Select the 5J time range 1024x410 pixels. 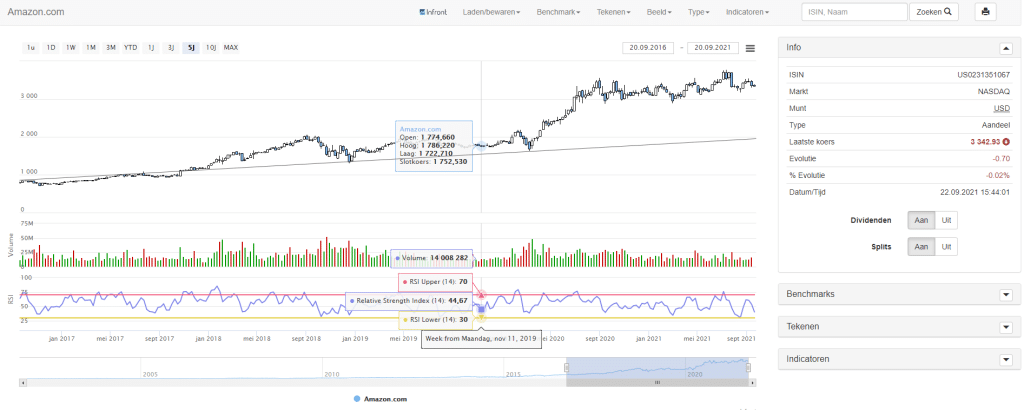[x=191, y=48]
